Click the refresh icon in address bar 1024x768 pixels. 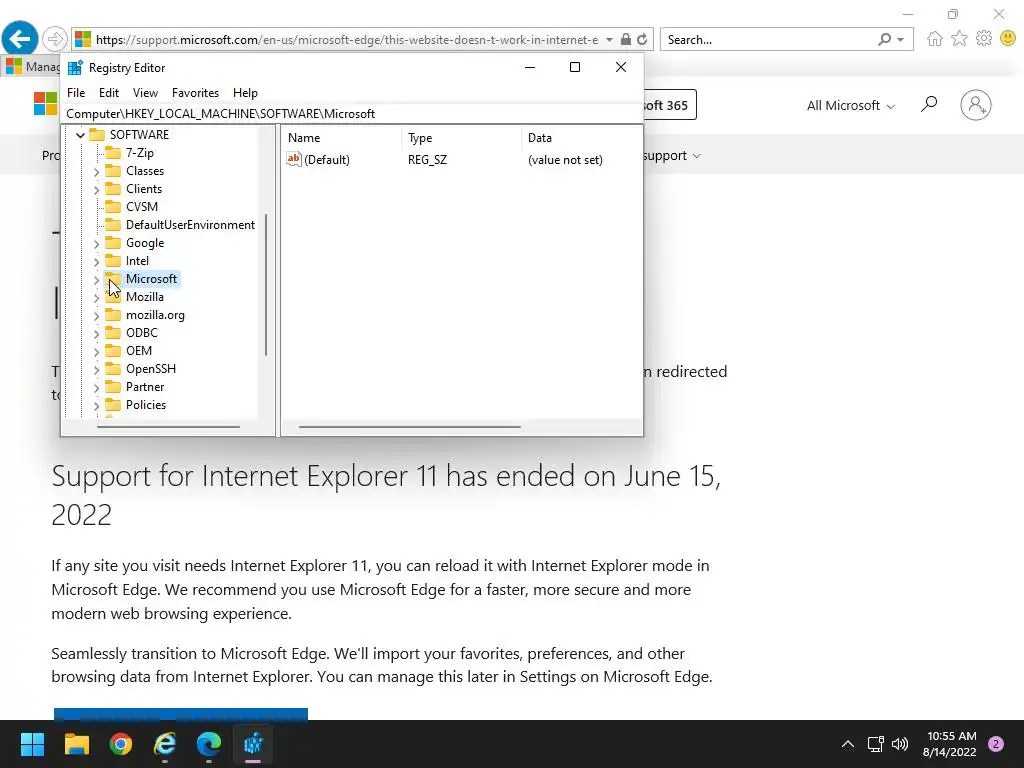[x=643, y=39]
